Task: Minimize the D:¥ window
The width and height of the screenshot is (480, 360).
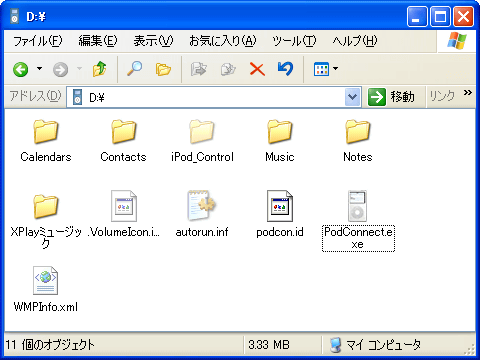Action: coord(417,16)
